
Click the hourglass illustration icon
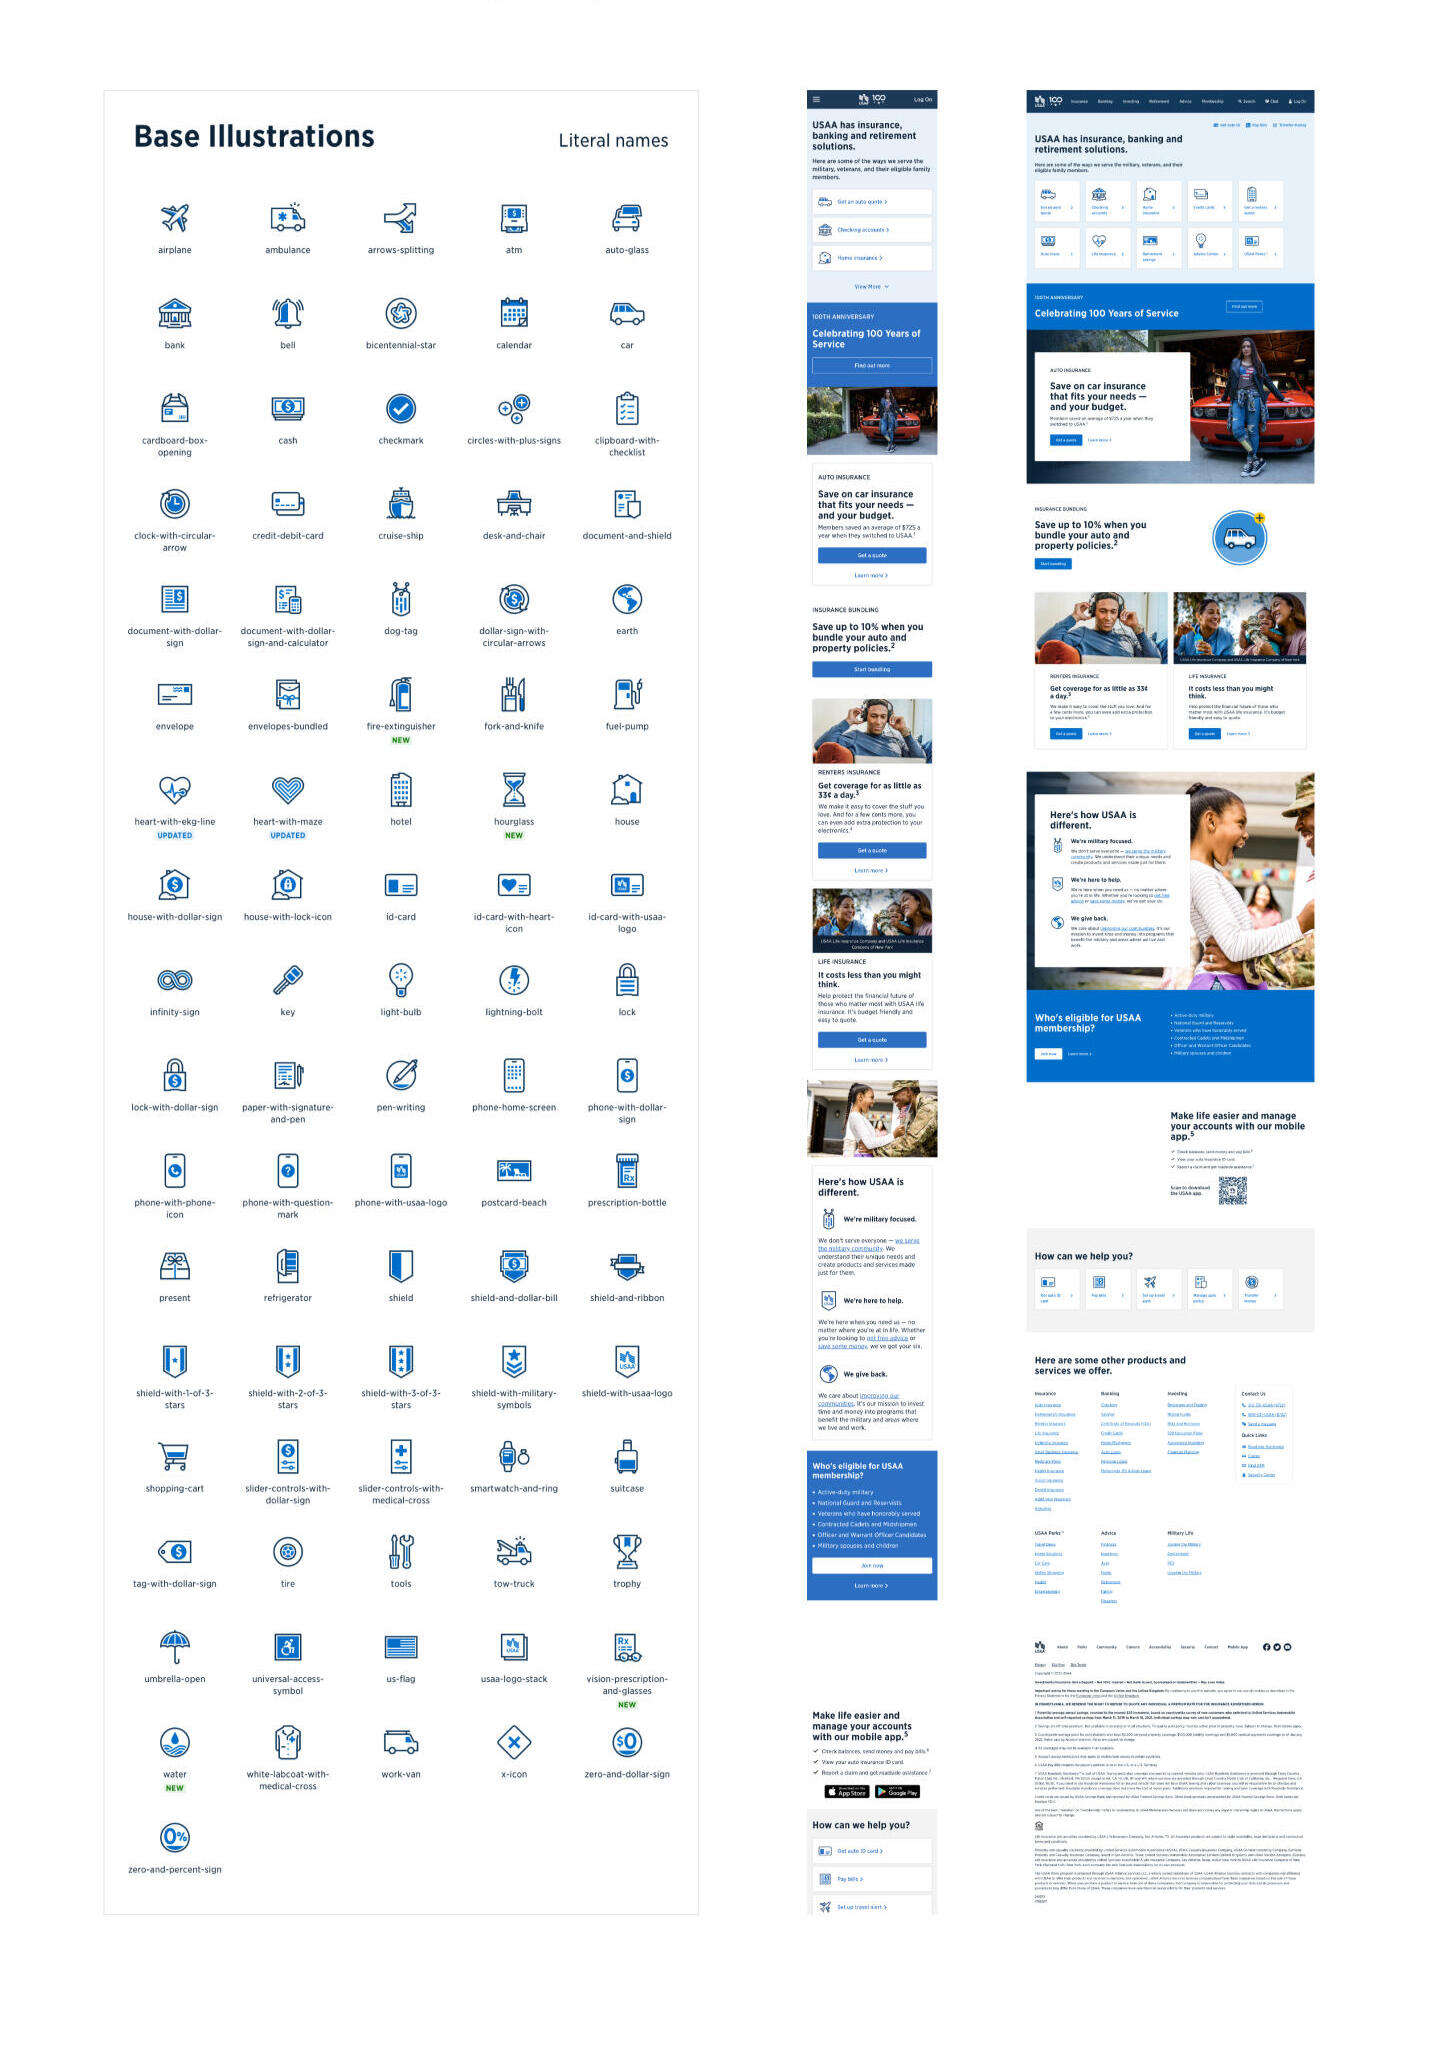[x=514, y=790]
